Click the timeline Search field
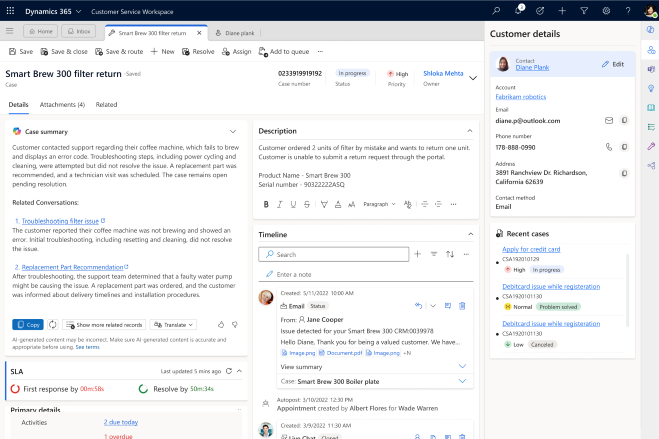Screen dimensions: 659x439 (x=334, y=254)
